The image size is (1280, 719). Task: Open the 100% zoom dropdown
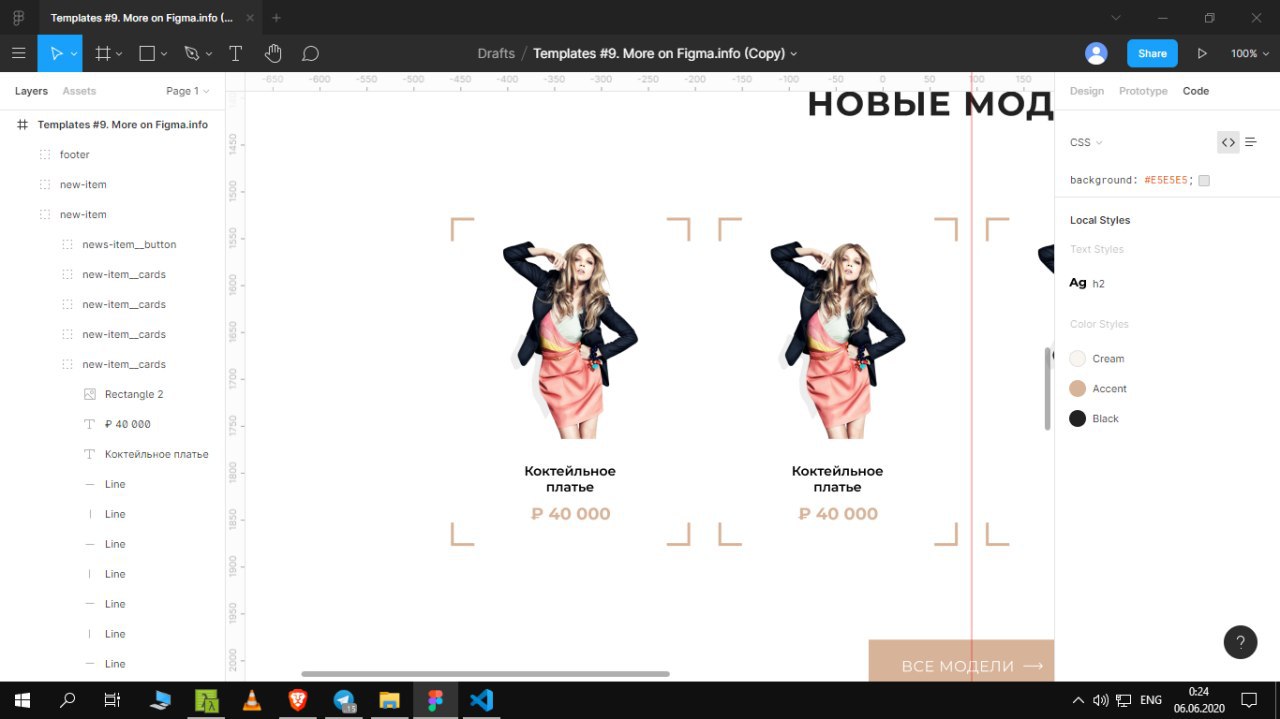[1248, 54]
